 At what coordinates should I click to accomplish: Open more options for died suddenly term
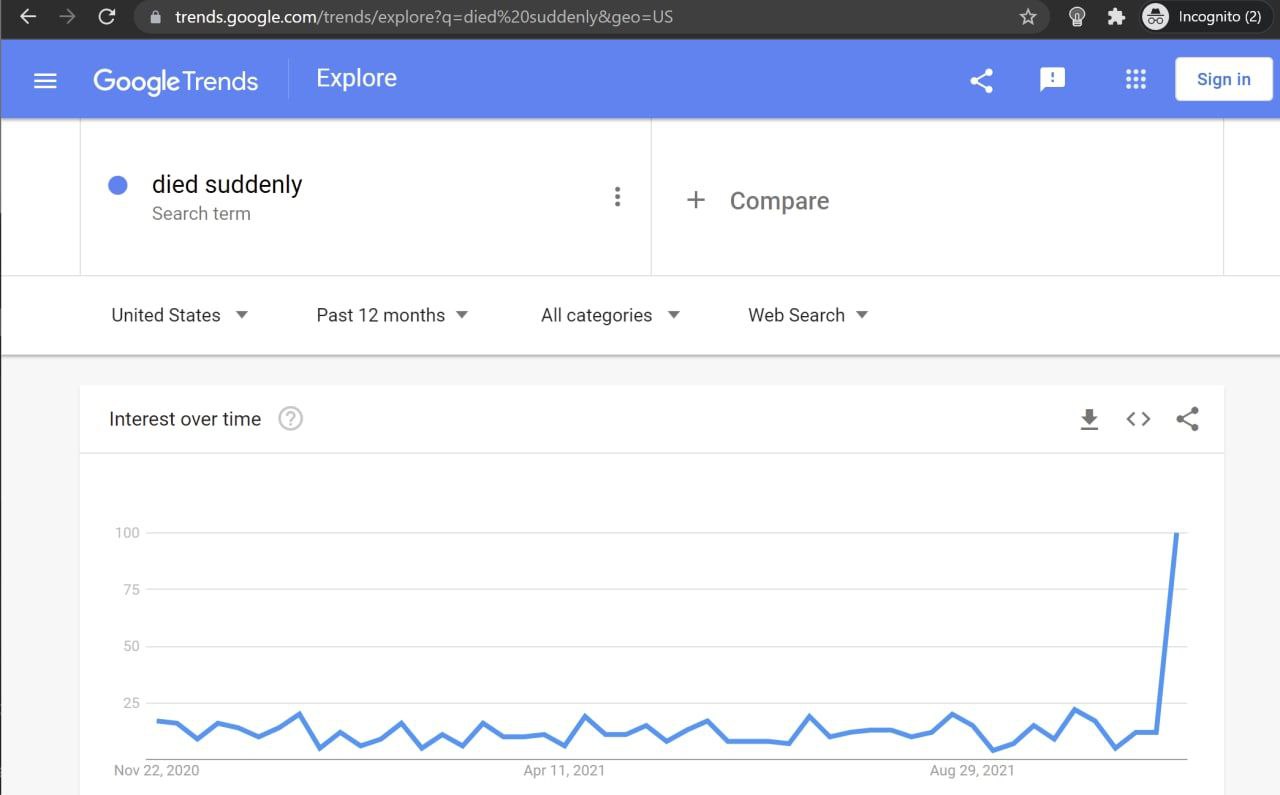[617, 197]
